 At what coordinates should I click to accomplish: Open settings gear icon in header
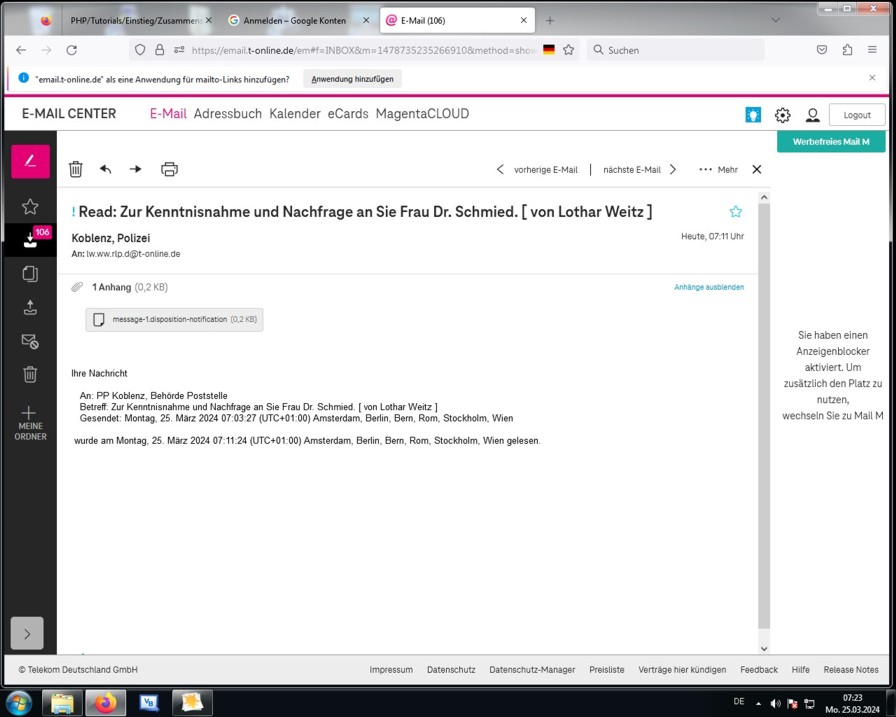[x=783, y=115]
